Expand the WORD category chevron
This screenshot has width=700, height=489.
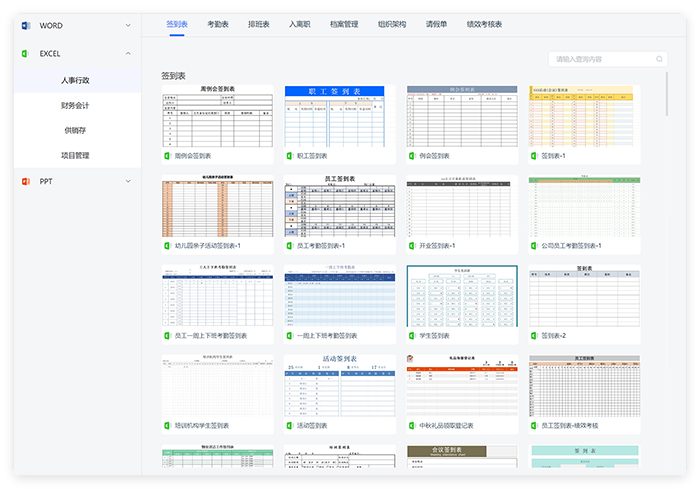point(128,25)
